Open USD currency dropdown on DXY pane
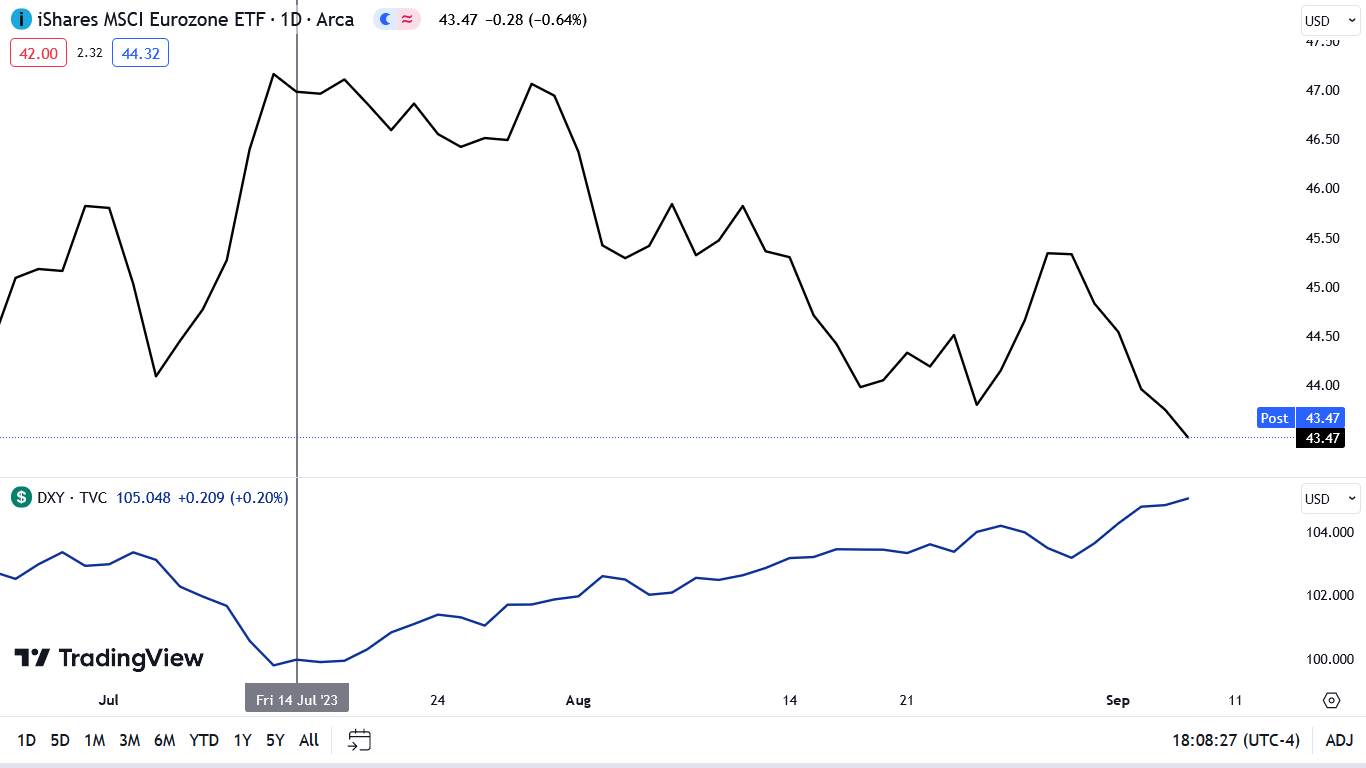This screenshot has width=1366, height=768. coord(1331,498)
